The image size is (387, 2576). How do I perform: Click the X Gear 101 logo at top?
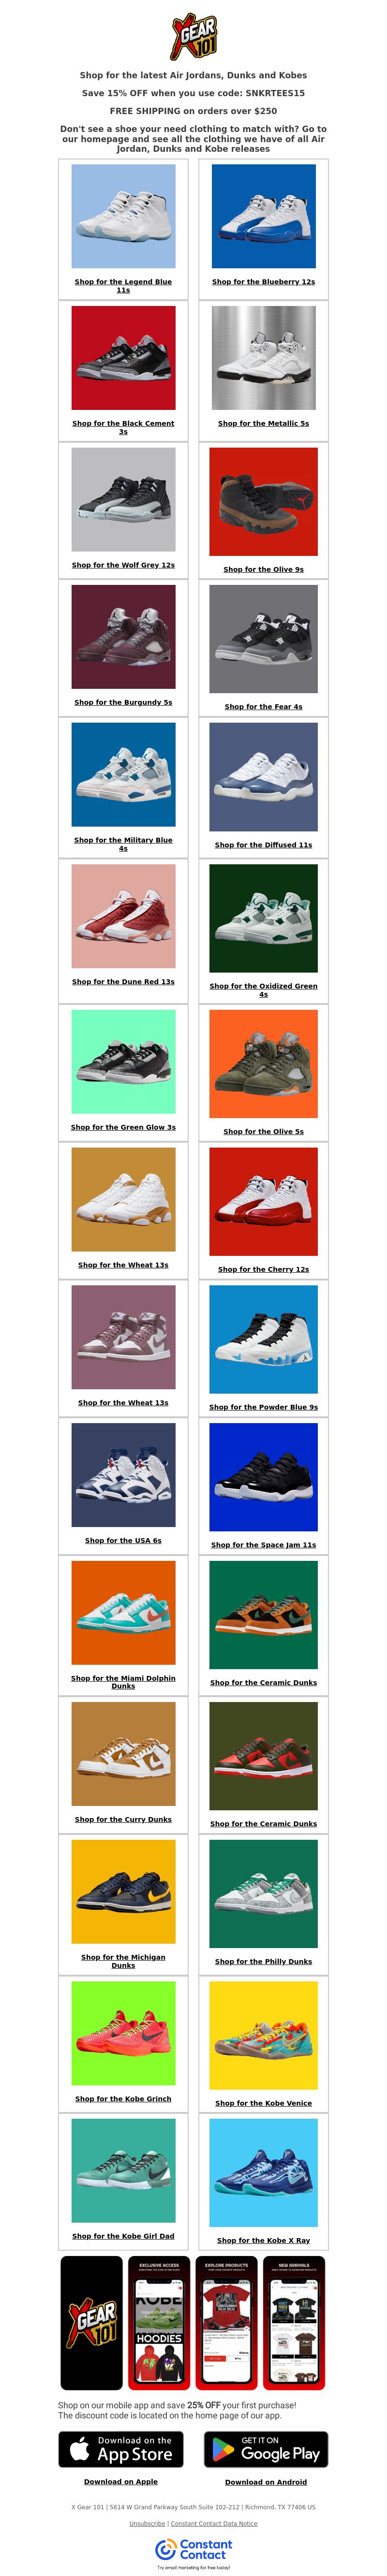tap(193, 37)
